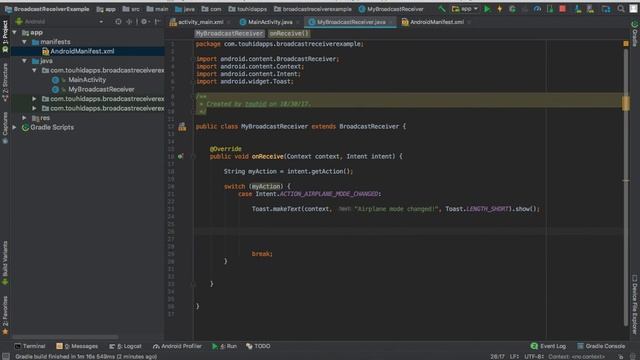Open Project Structure toolbar icon
This screenshot has width=640, height=360.
click(606, 9)
